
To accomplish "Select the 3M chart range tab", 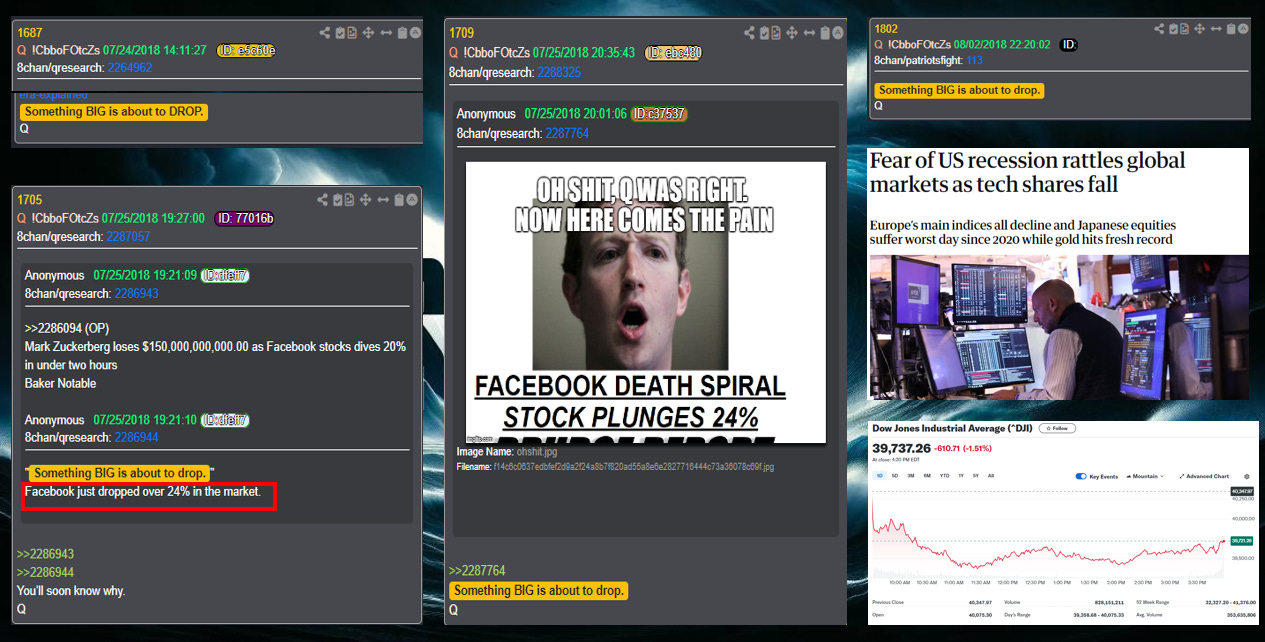I will [x=911, y=476].
